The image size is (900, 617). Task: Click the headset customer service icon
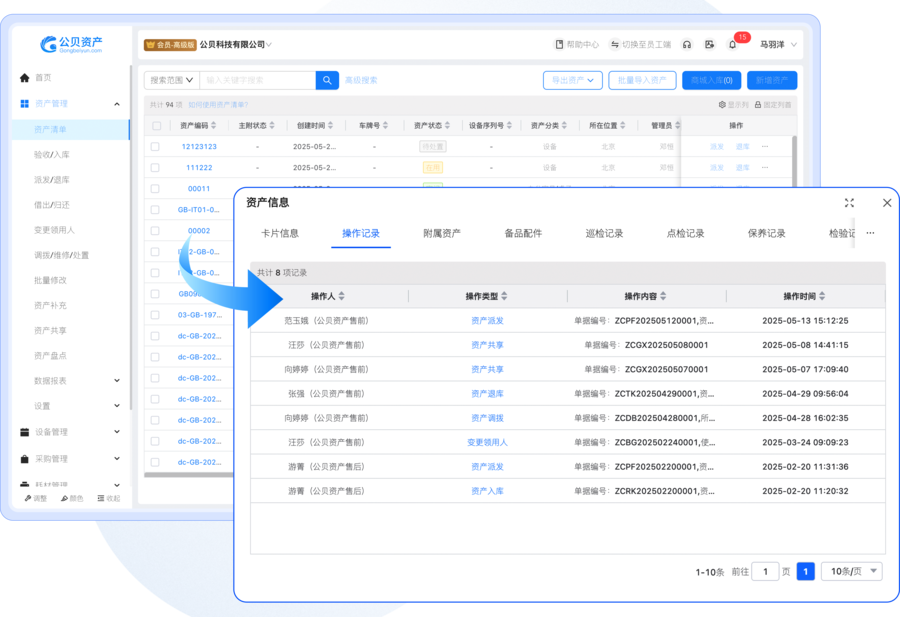[685, 43]
